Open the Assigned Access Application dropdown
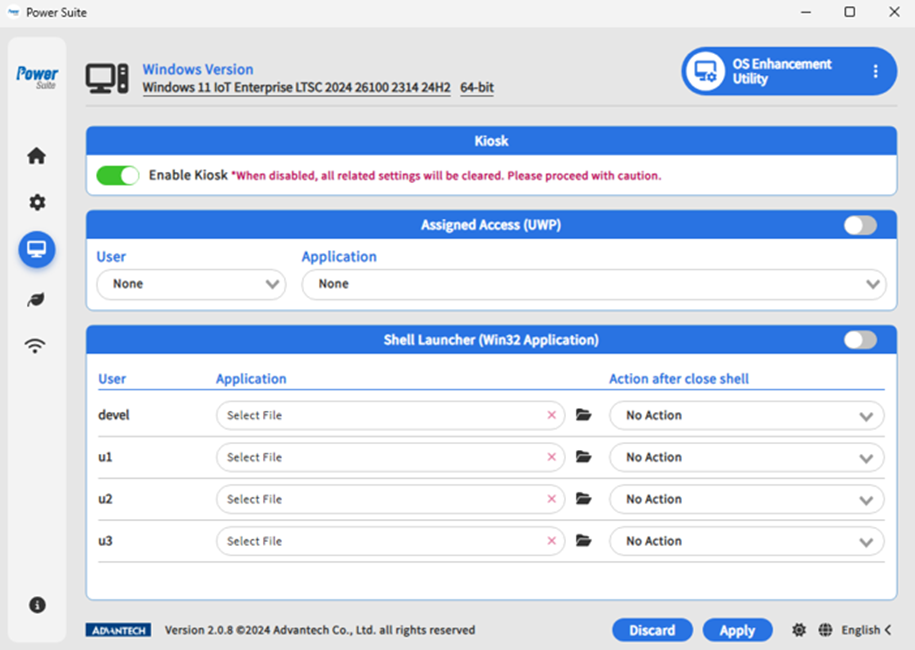 594,284
